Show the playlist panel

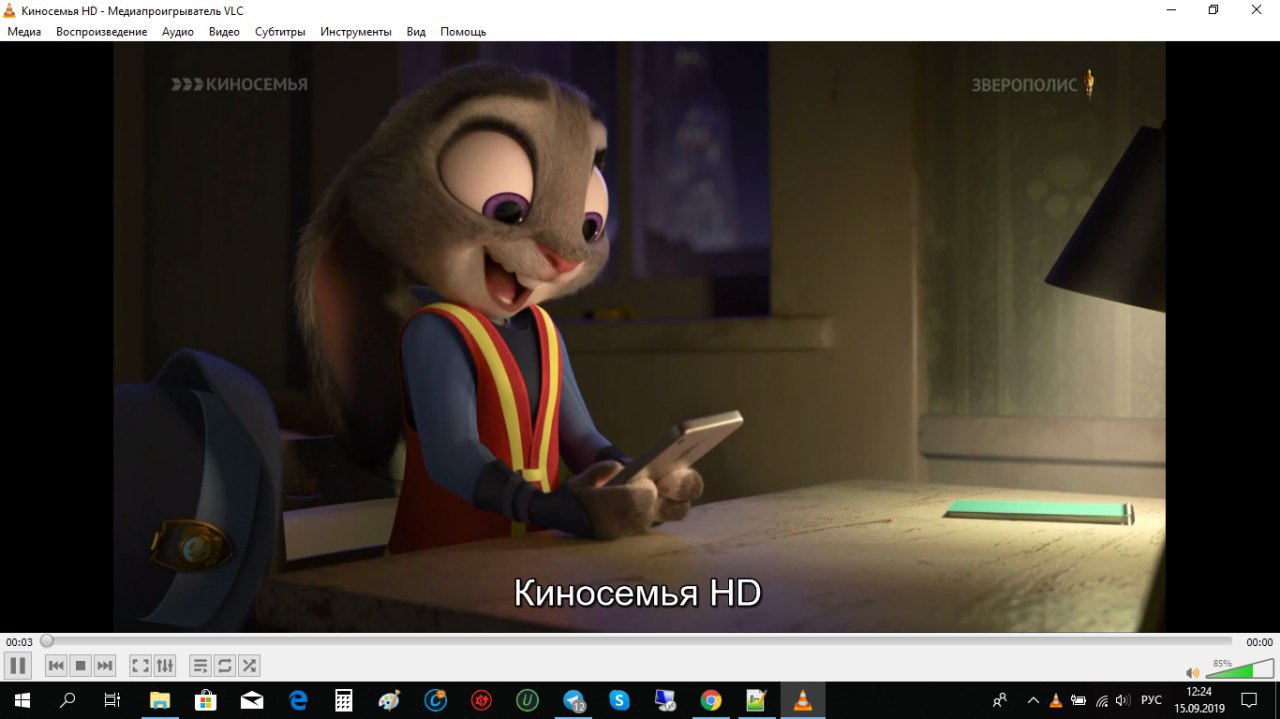tap(201, 665)
